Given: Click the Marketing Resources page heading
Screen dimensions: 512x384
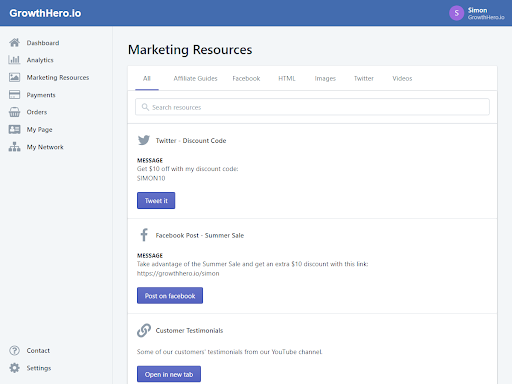Looking at the screenshot, I should coord(190,50).
